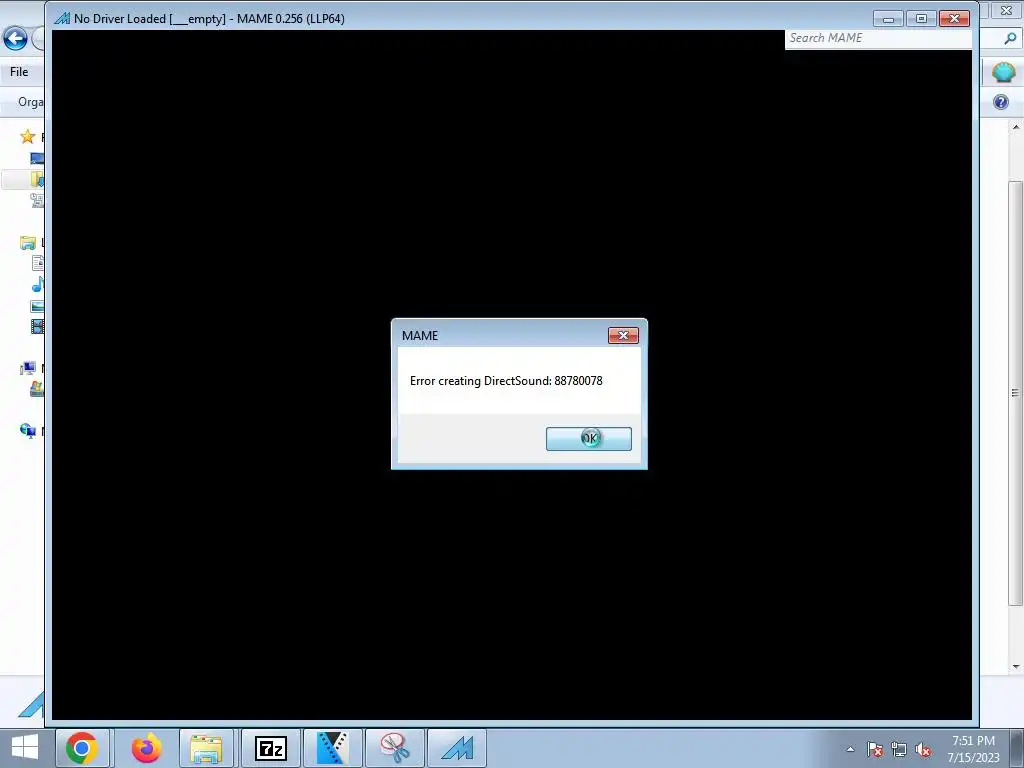Open Windows Start menu
The width and height of the screenshot is (1024, 768).
(25, 748)
